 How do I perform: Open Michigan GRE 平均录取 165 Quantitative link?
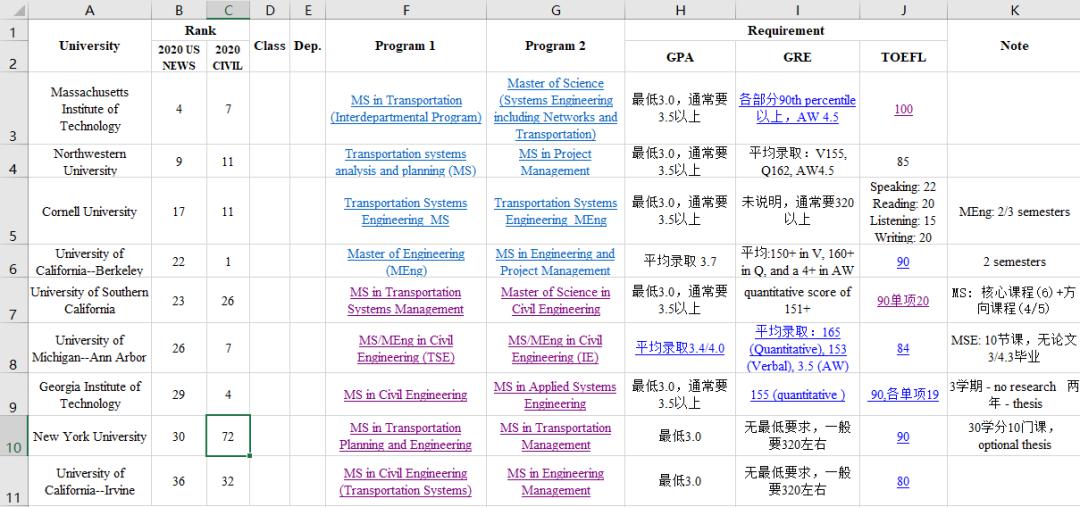coord(797,349)
